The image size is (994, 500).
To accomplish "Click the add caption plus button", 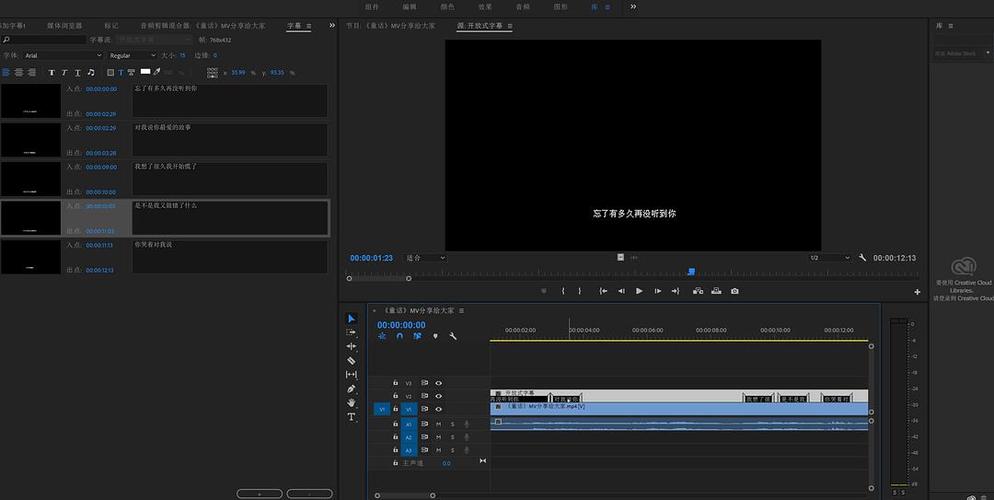I will [259, 494].
